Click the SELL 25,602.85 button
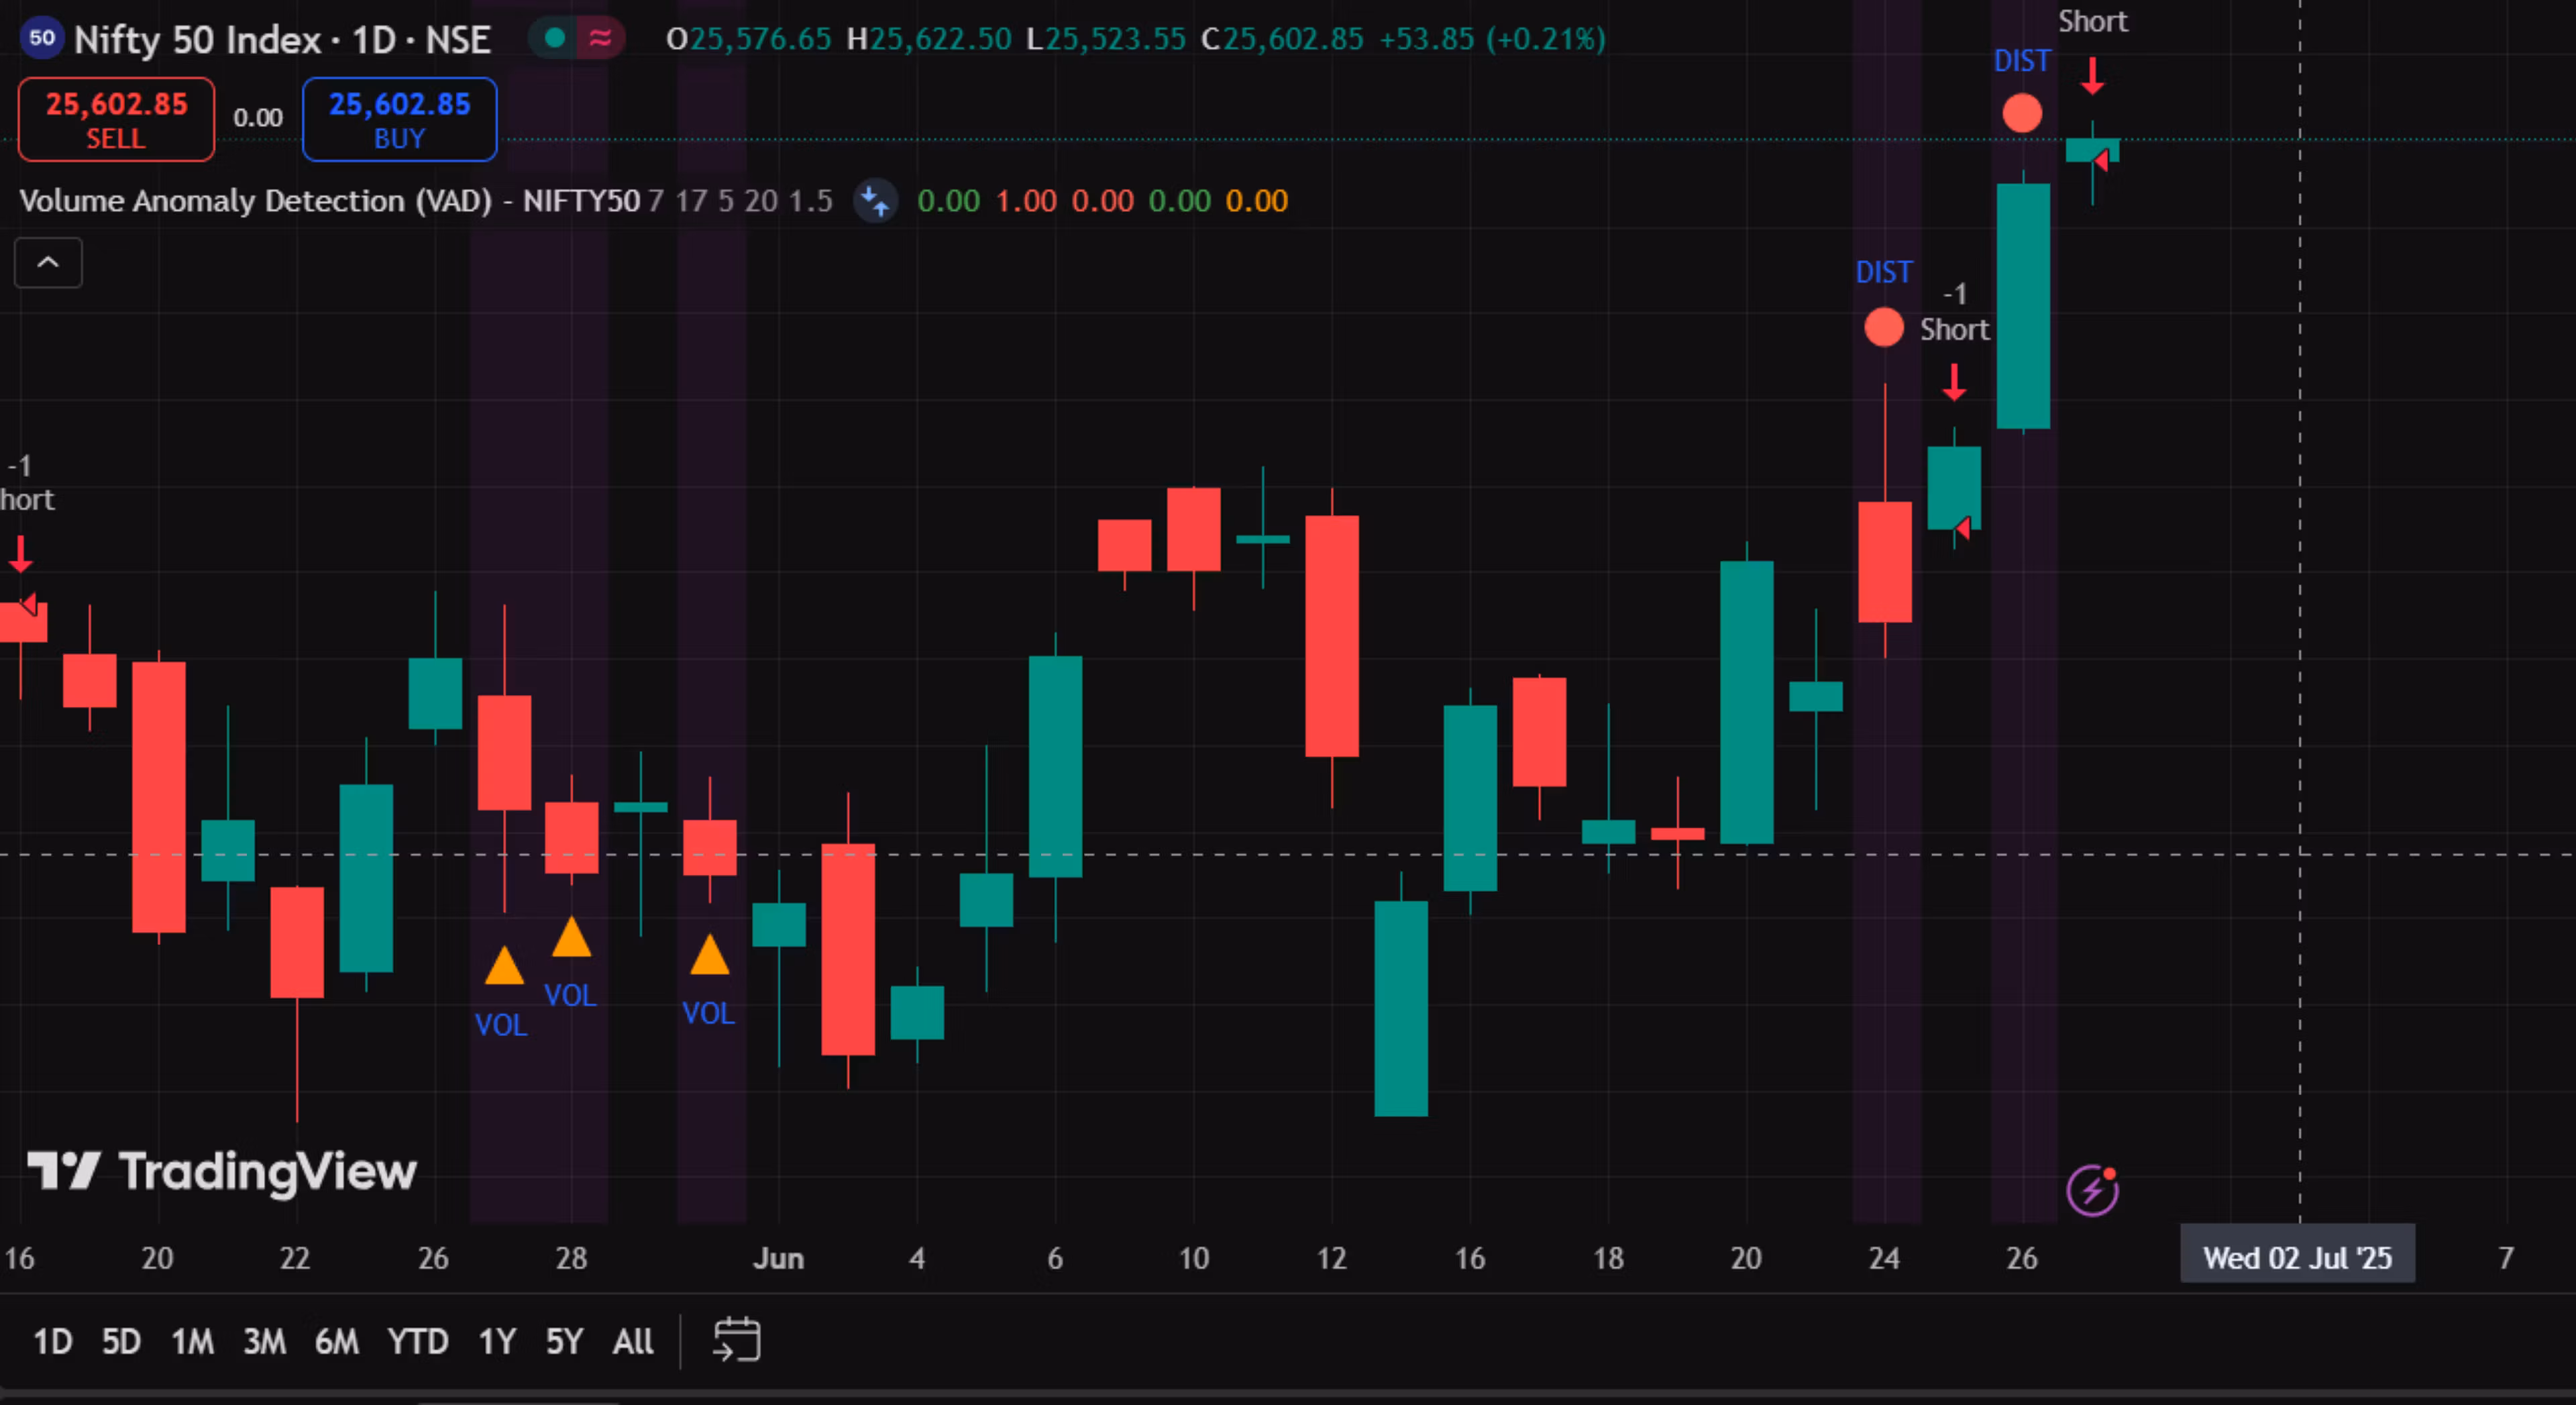The height and width of the screenshot is (1405, 2576). click(116, 119)
